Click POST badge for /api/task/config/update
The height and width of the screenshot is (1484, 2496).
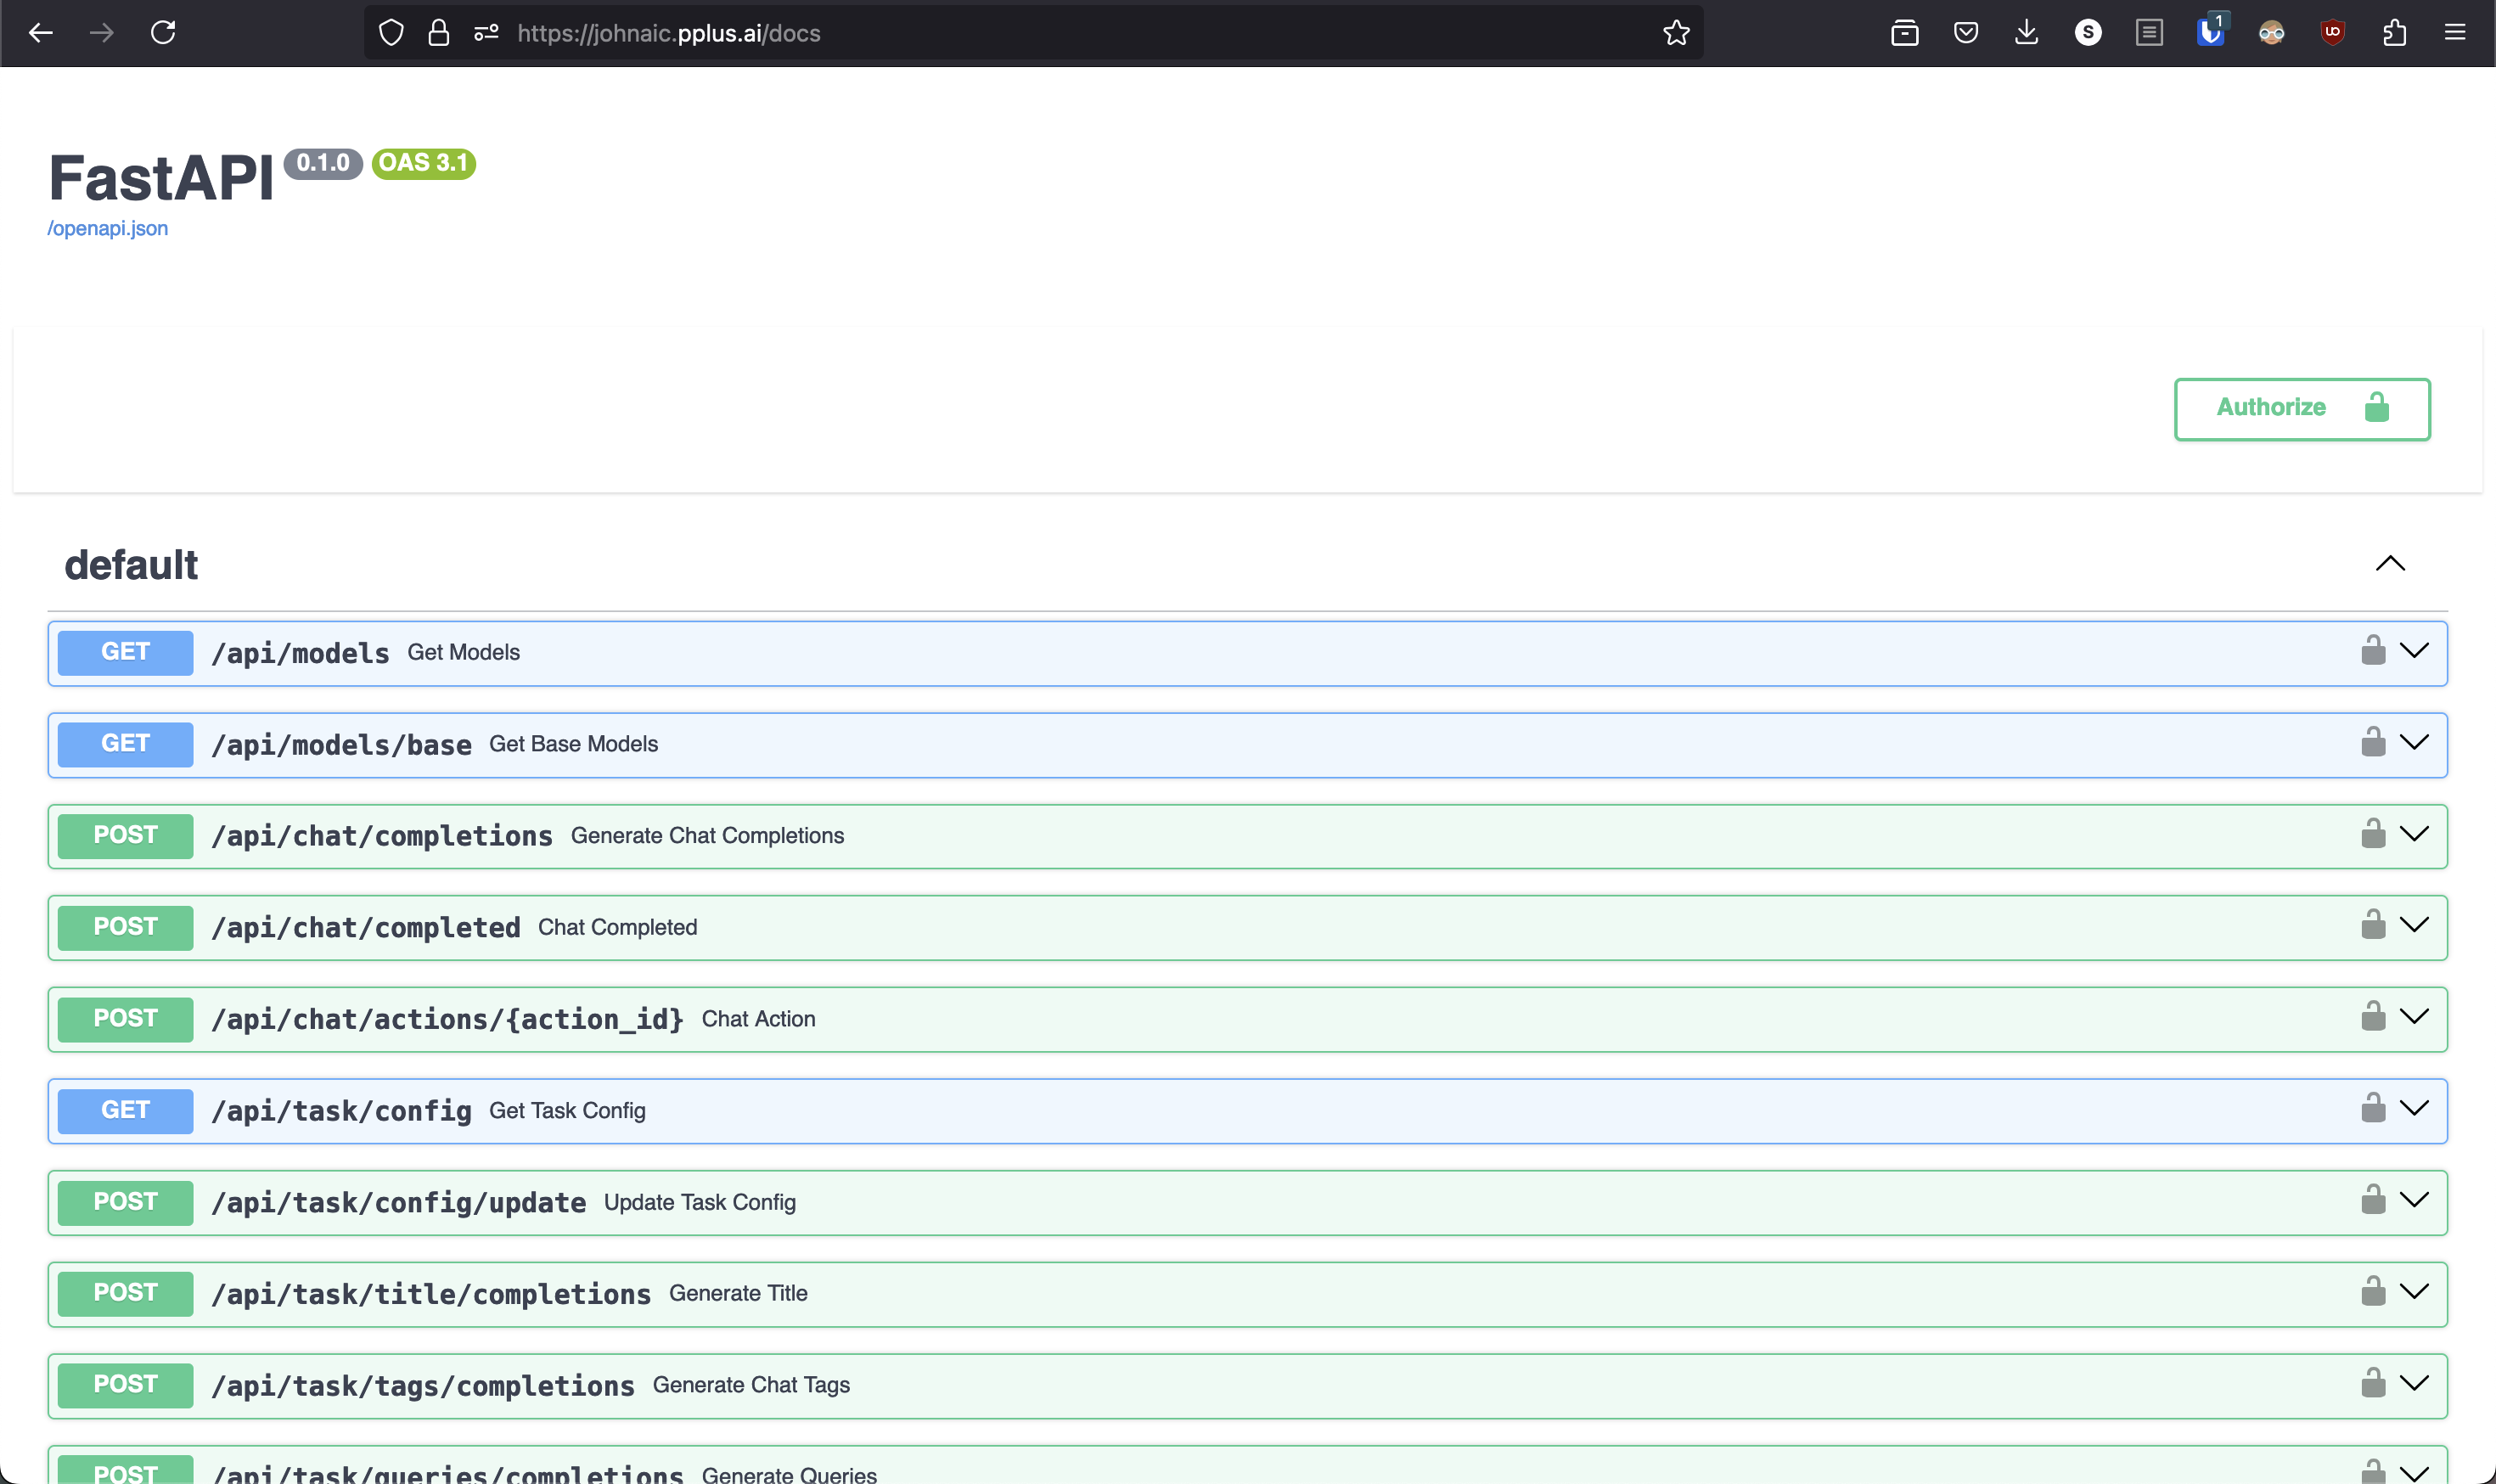click(125, 1202)
